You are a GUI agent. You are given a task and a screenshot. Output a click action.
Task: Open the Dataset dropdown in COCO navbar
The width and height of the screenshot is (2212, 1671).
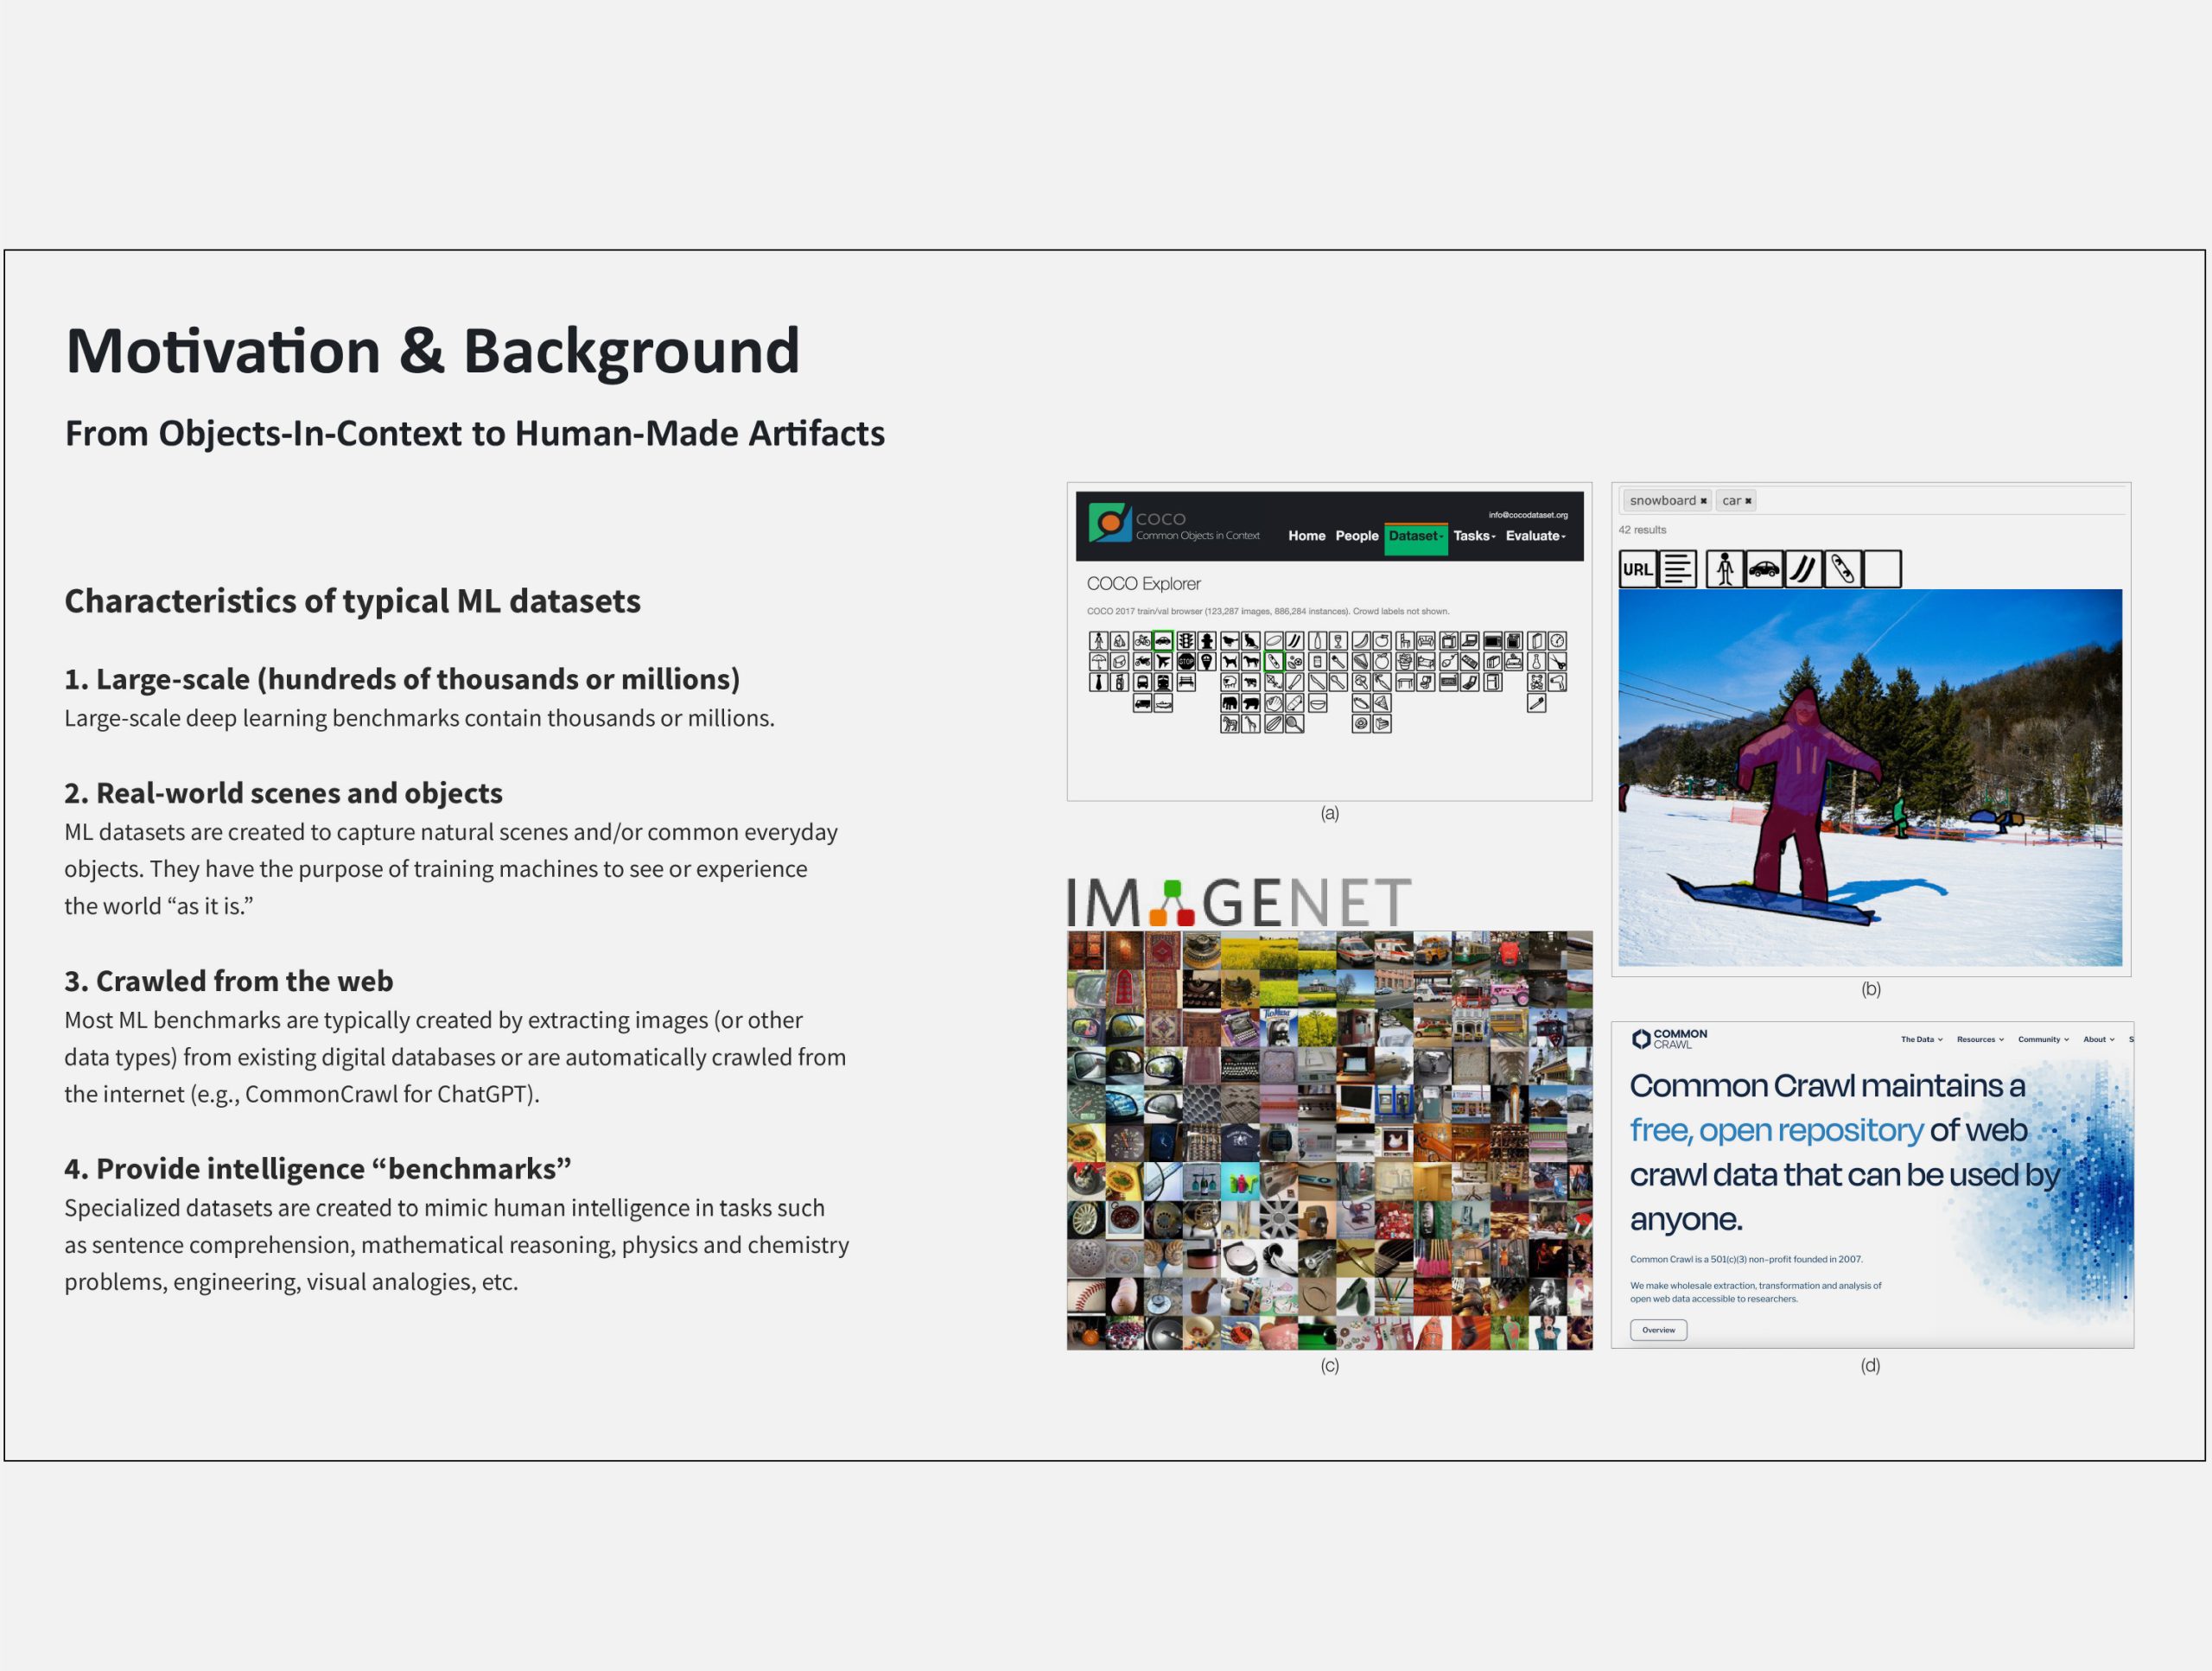click(1416, 536)
